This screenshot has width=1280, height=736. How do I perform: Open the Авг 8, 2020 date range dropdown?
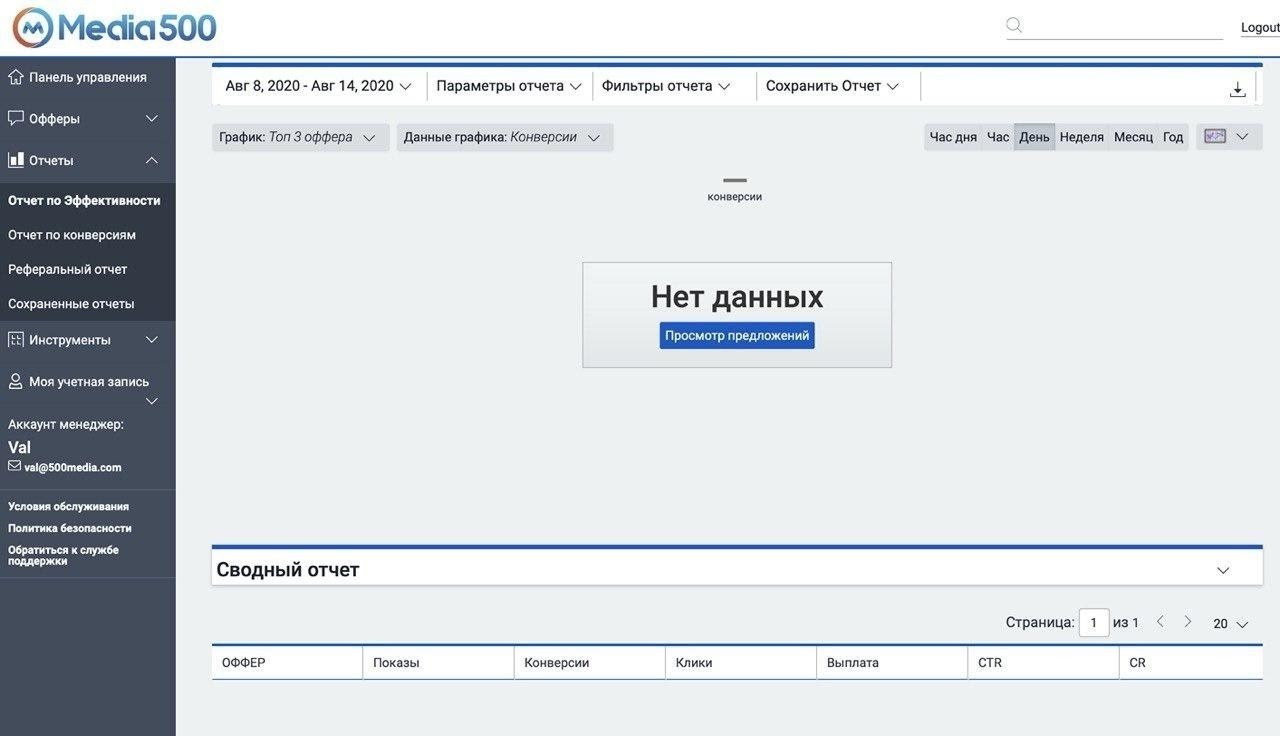pos(319,86)
